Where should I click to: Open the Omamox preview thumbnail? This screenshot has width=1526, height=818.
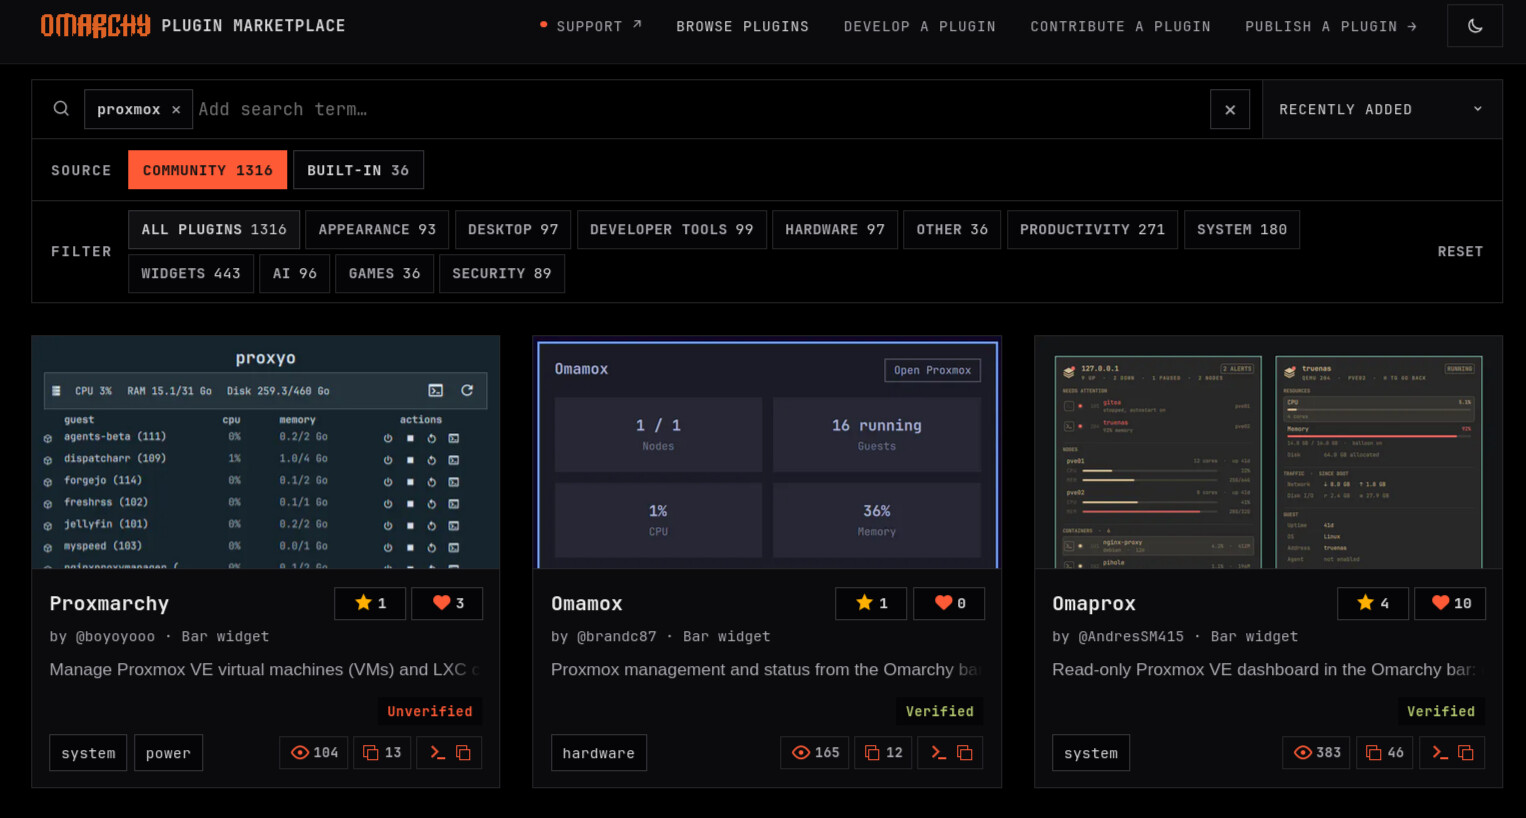click(767, 453)
